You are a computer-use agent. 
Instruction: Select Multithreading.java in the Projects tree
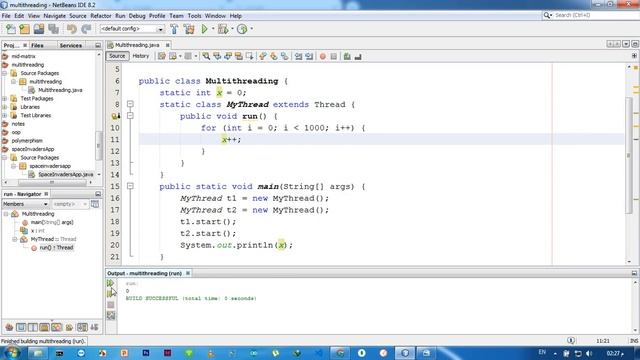(60, 90)
